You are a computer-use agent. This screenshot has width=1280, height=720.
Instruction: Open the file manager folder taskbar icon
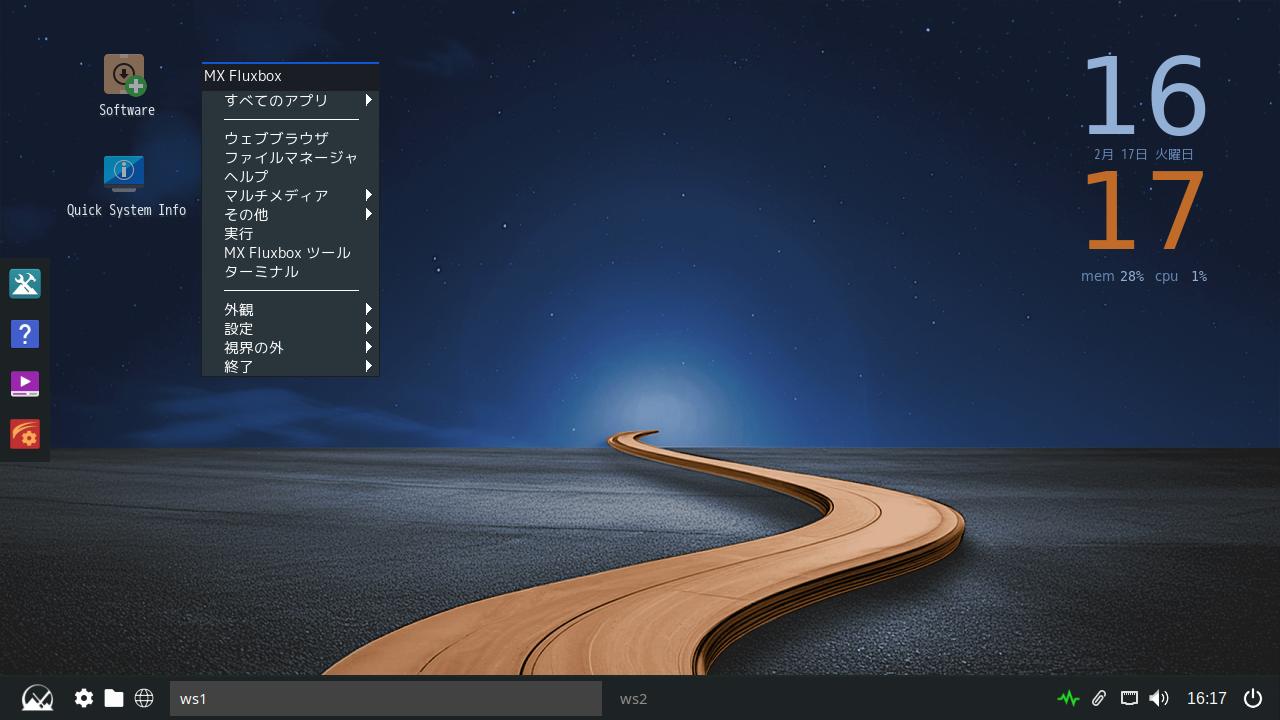(114, 698)
